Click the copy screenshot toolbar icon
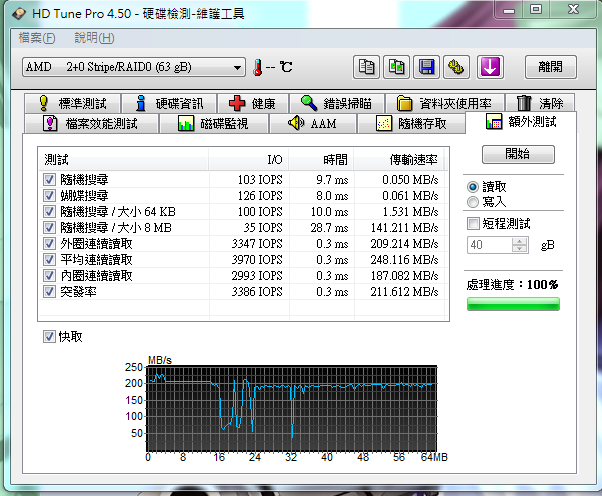Viewport: 602px width, 496px height. pos(396,67)
